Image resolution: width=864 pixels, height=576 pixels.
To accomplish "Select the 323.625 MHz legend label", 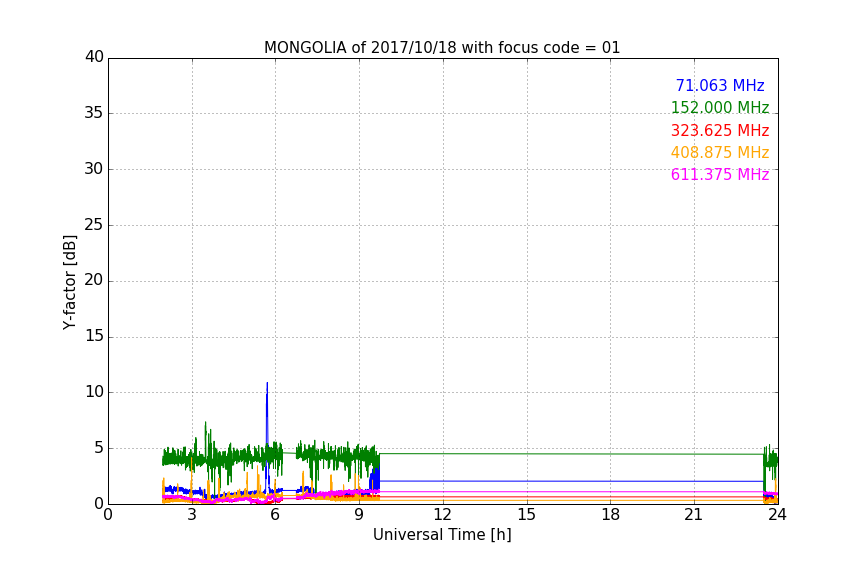I will (x=720, y=130).
